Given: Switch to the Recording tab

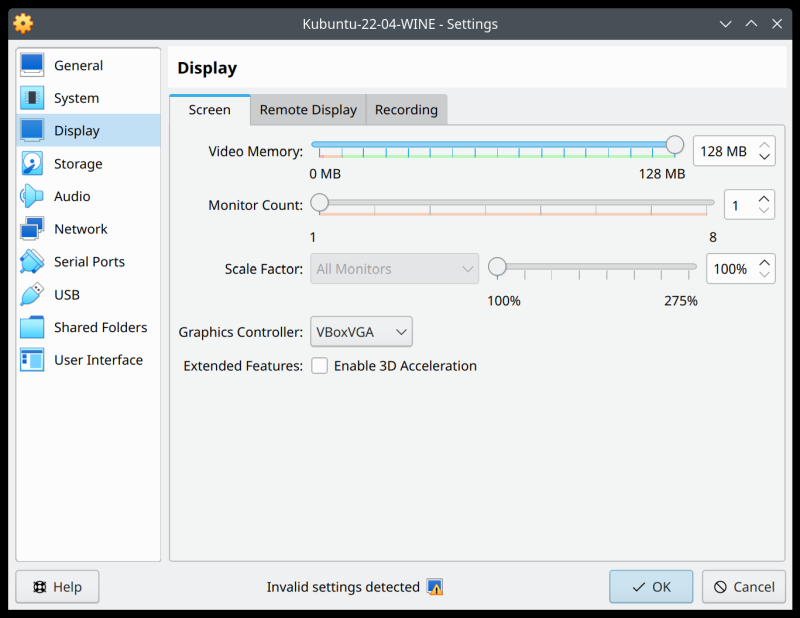Looking at the screenshot, I should click(x=406, y=110).
